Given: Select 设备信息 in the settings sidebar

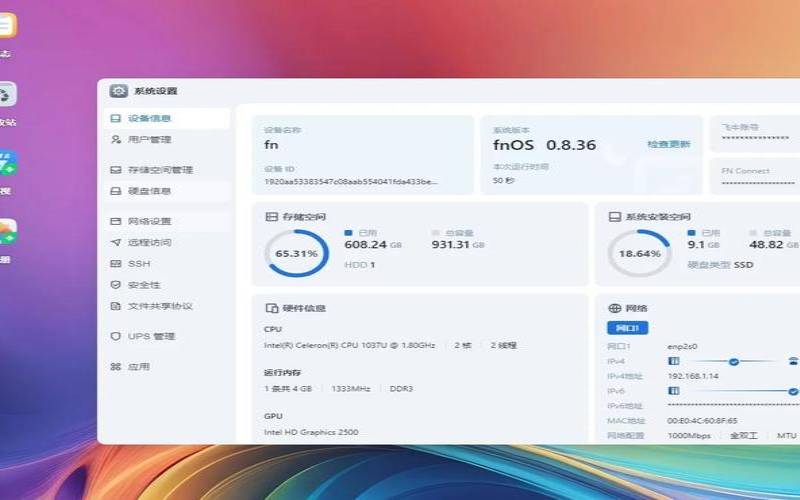Looking at the screenshot, I should coord(149,119).
